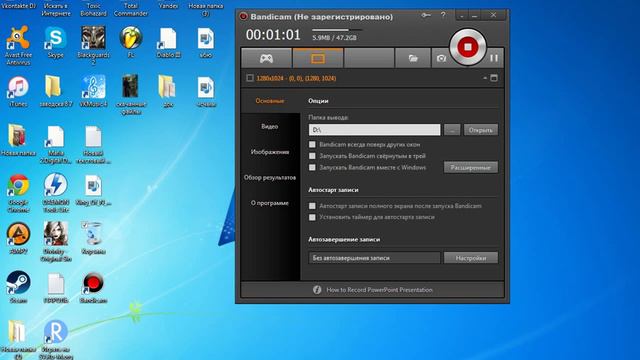Launch Google Chrome desktop shortcut
This screenshot has width=640, height=360.
[18, 193]
